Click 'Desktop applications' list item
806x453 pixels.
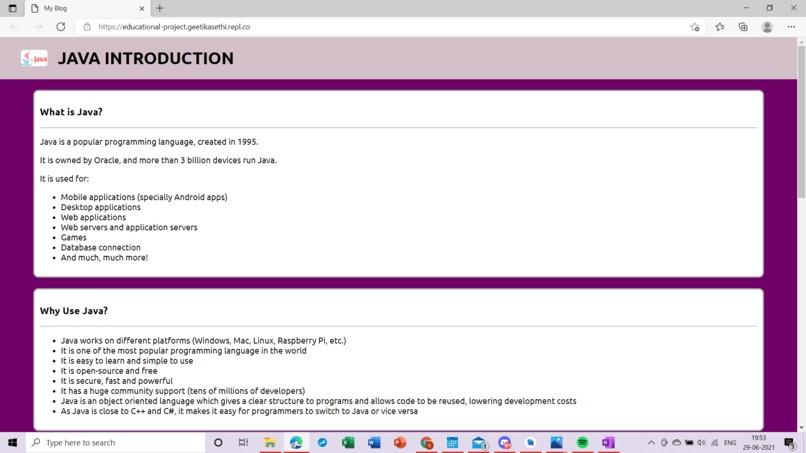point(100,207)
